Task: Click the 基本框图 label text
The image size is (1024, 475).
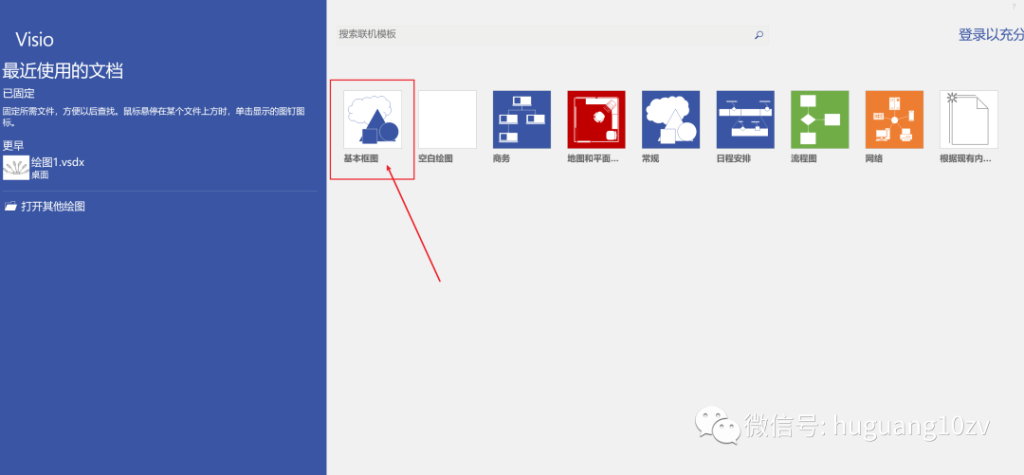Action: click(360, 158)
